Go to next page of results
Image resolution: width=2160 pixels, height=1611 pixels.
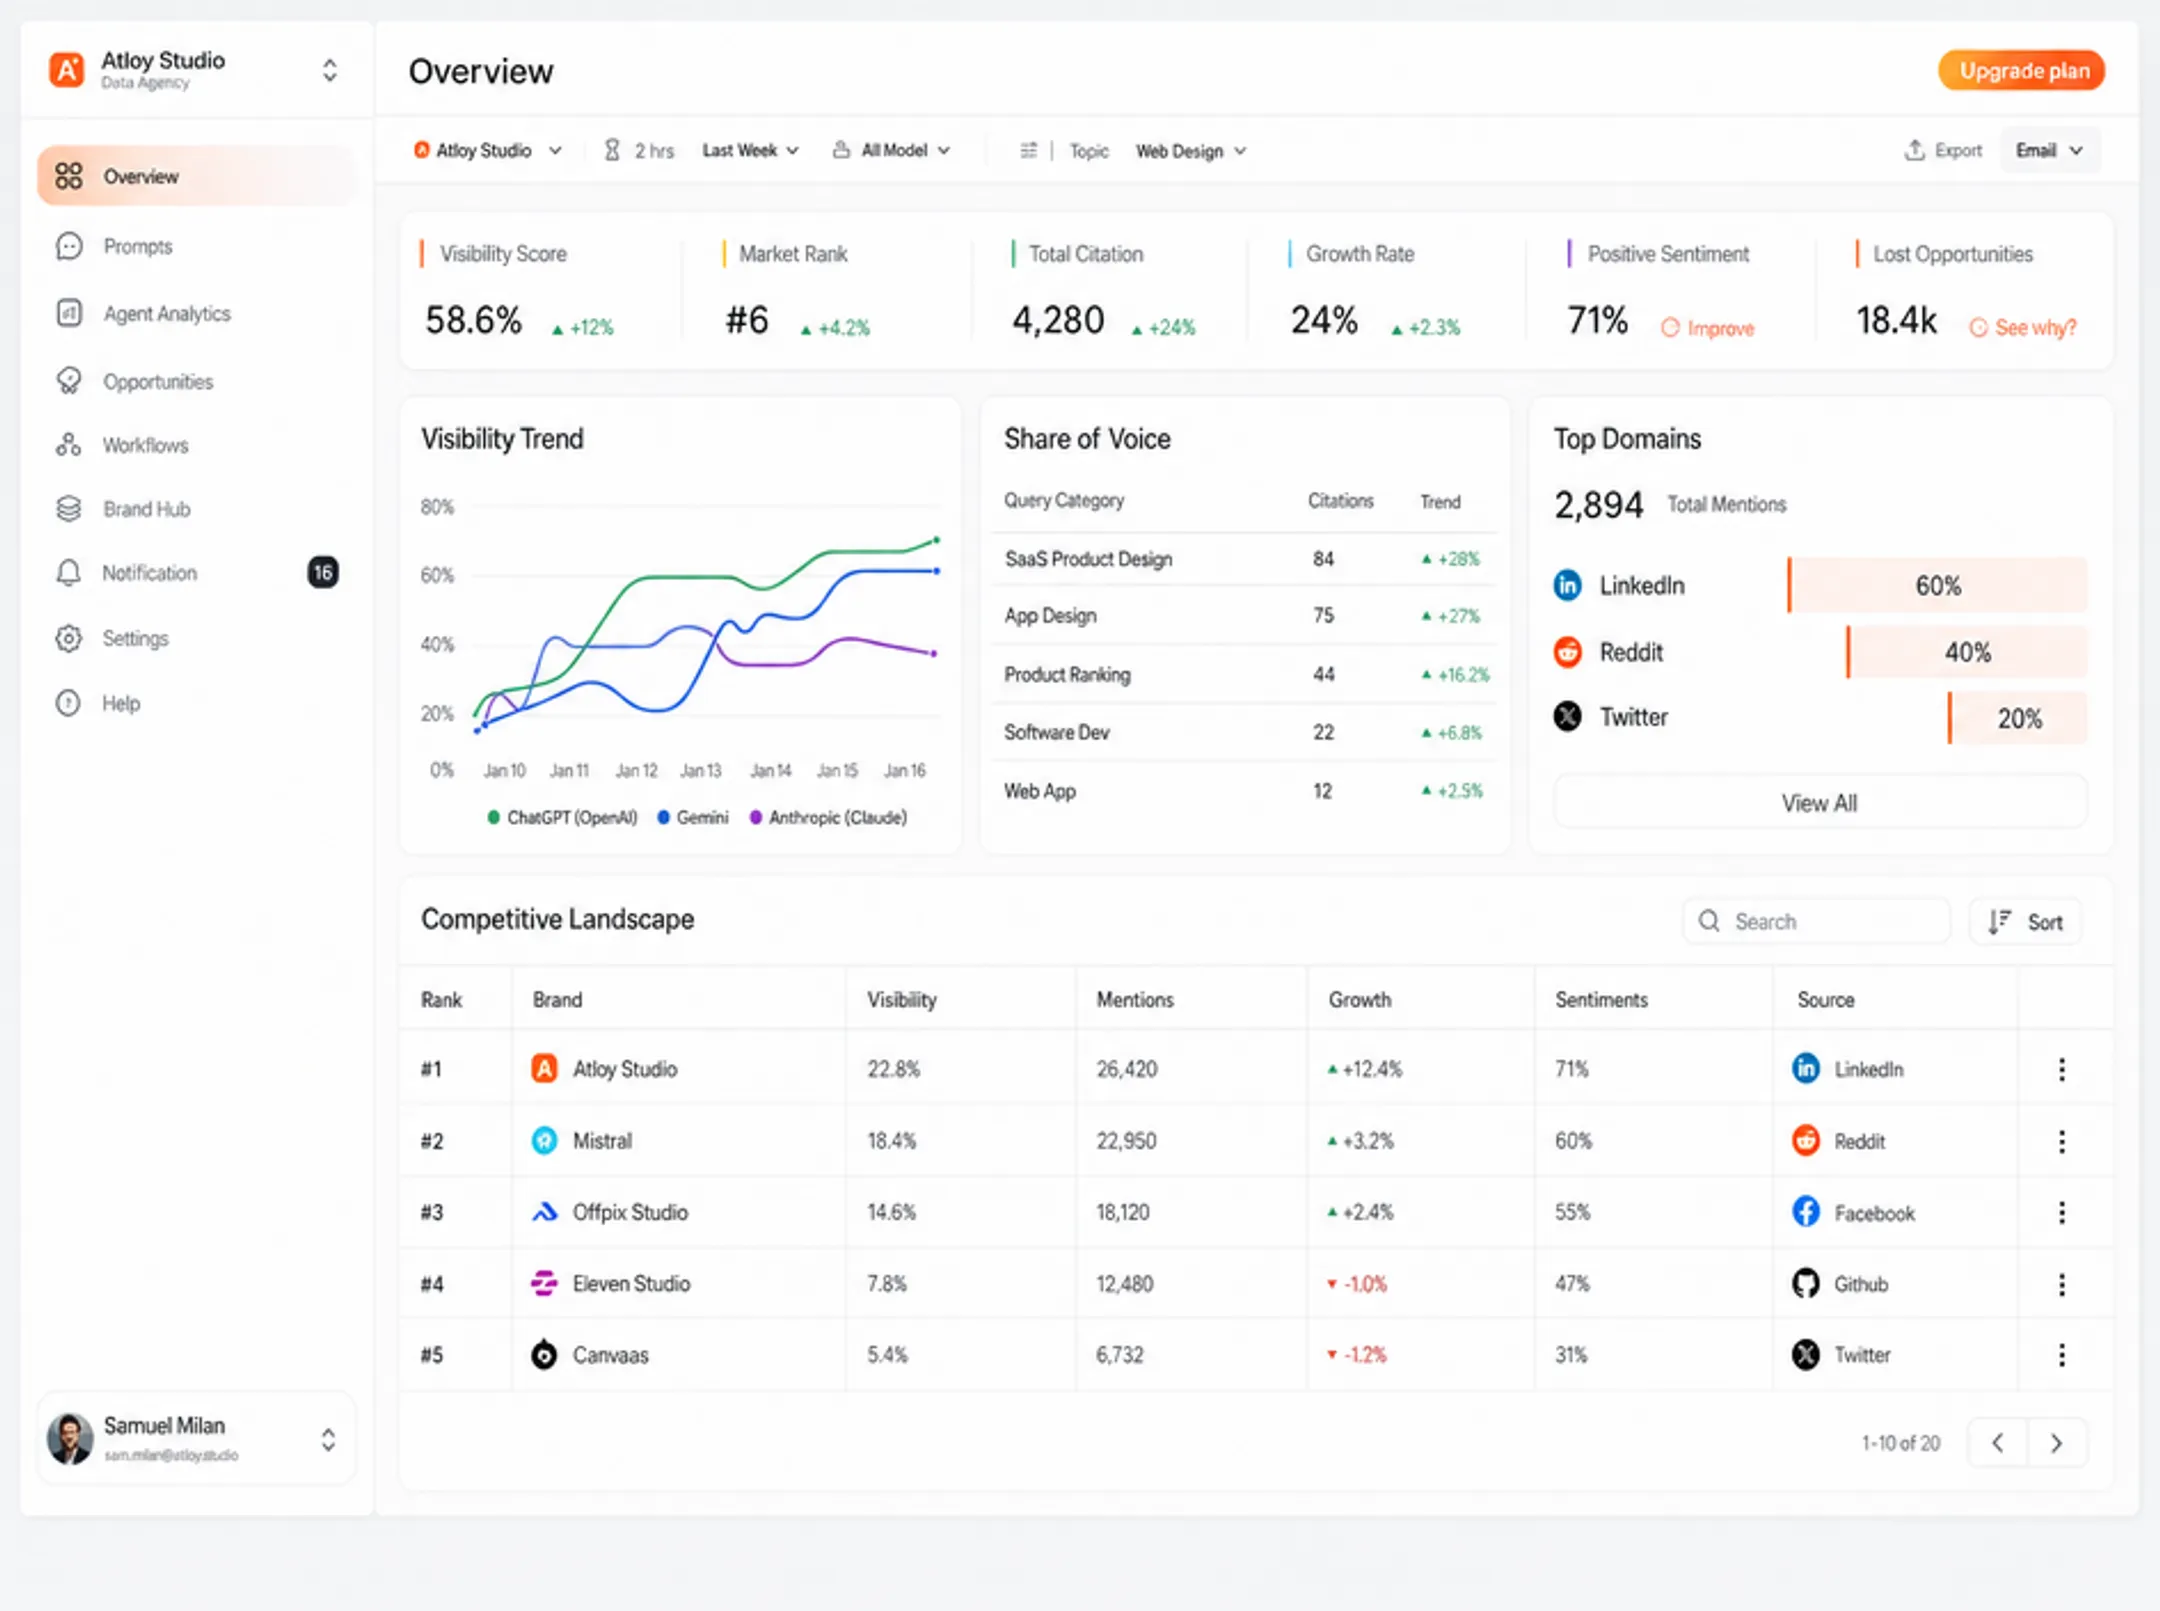point(2057,1443)
